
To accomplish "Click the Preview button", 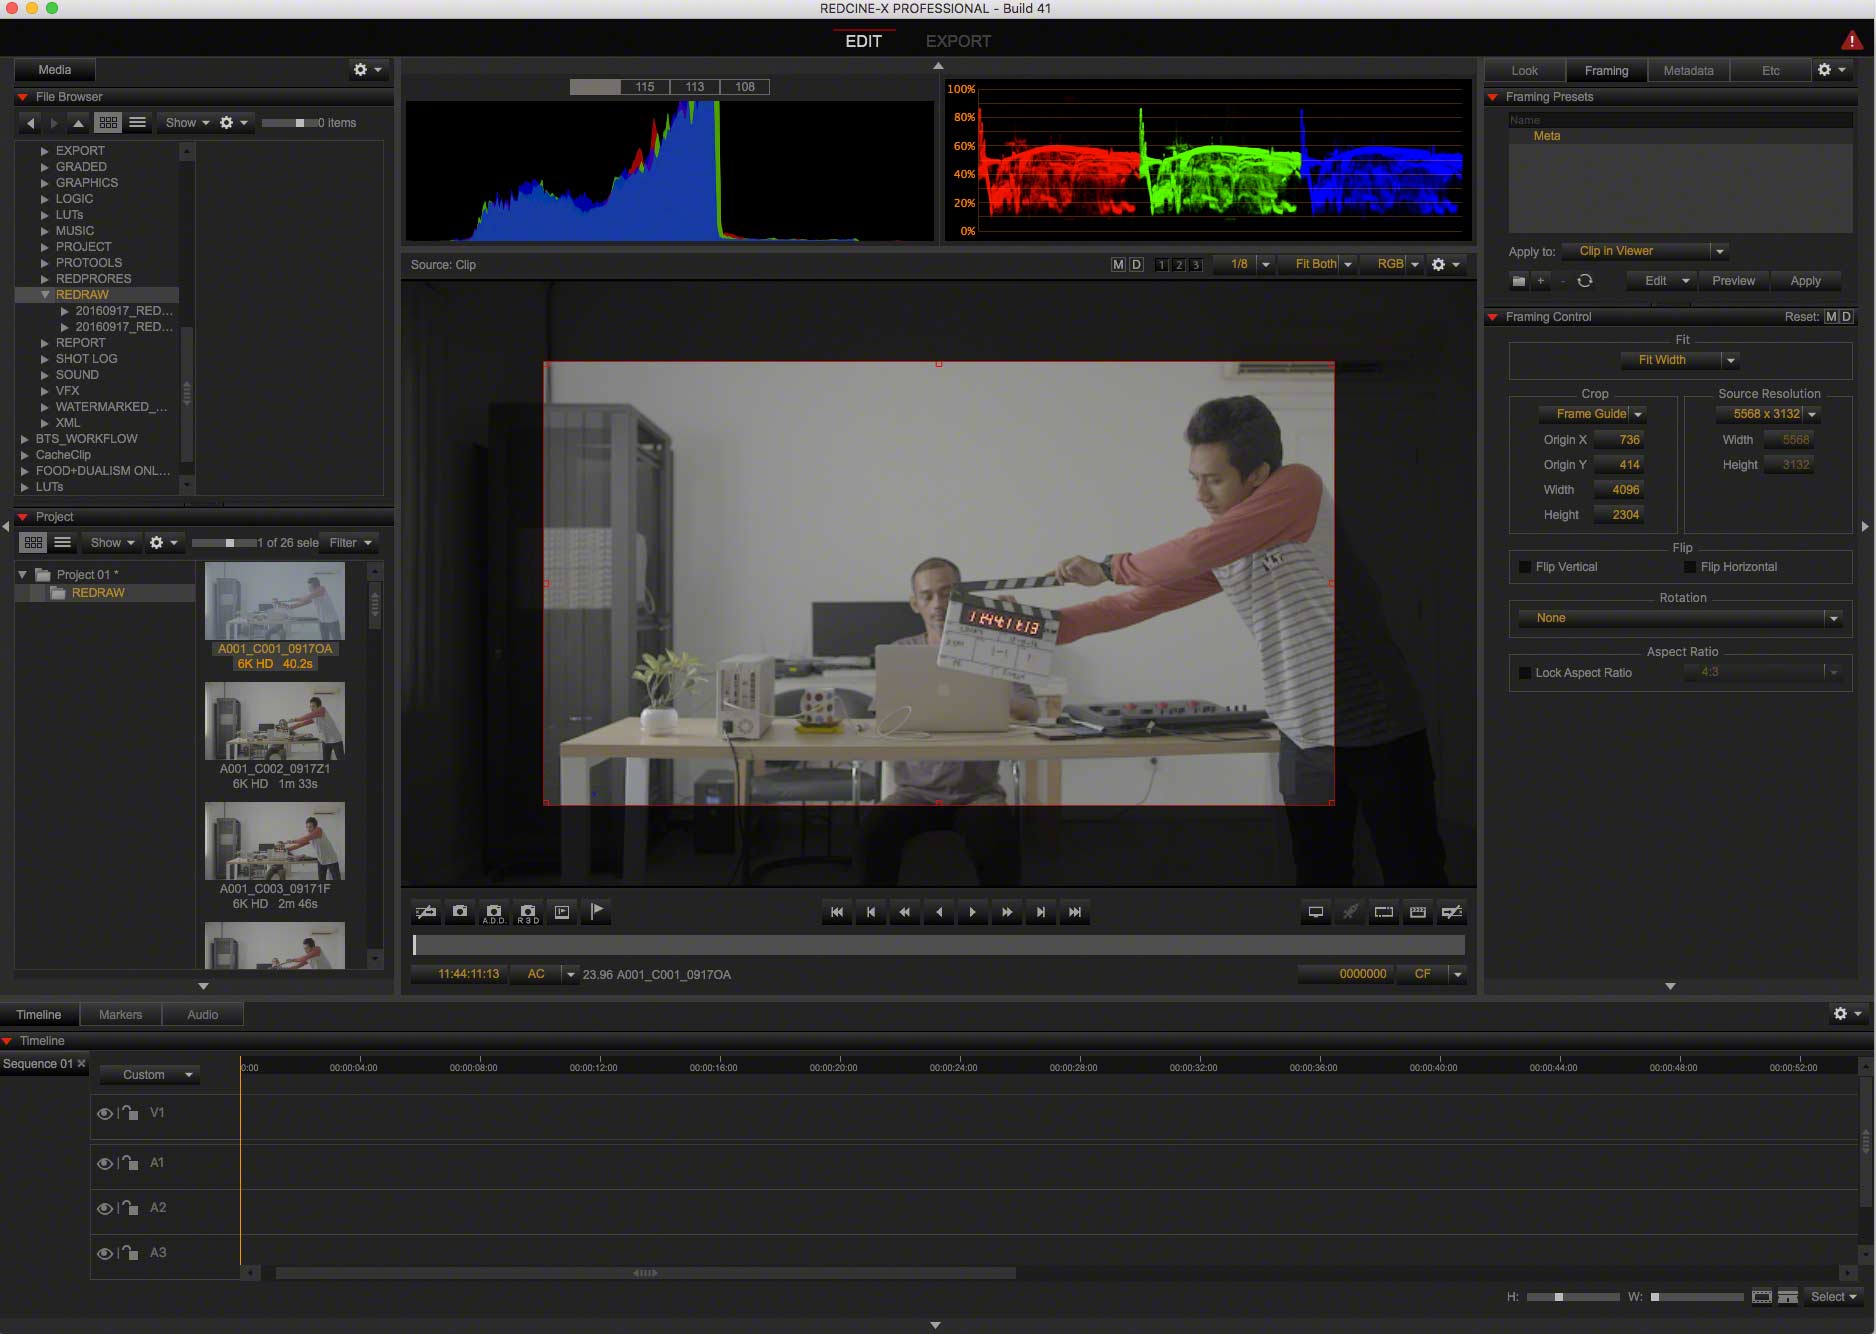I will (1733, 281).
